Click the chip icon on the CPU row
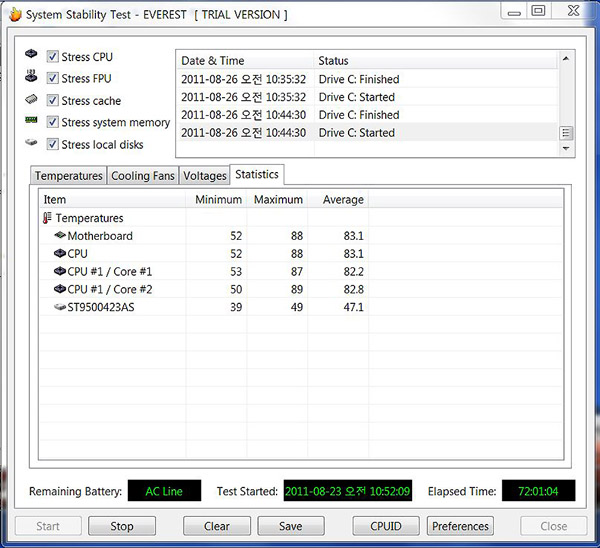This screenshot has height=548, width=600. tap(60, 253)
